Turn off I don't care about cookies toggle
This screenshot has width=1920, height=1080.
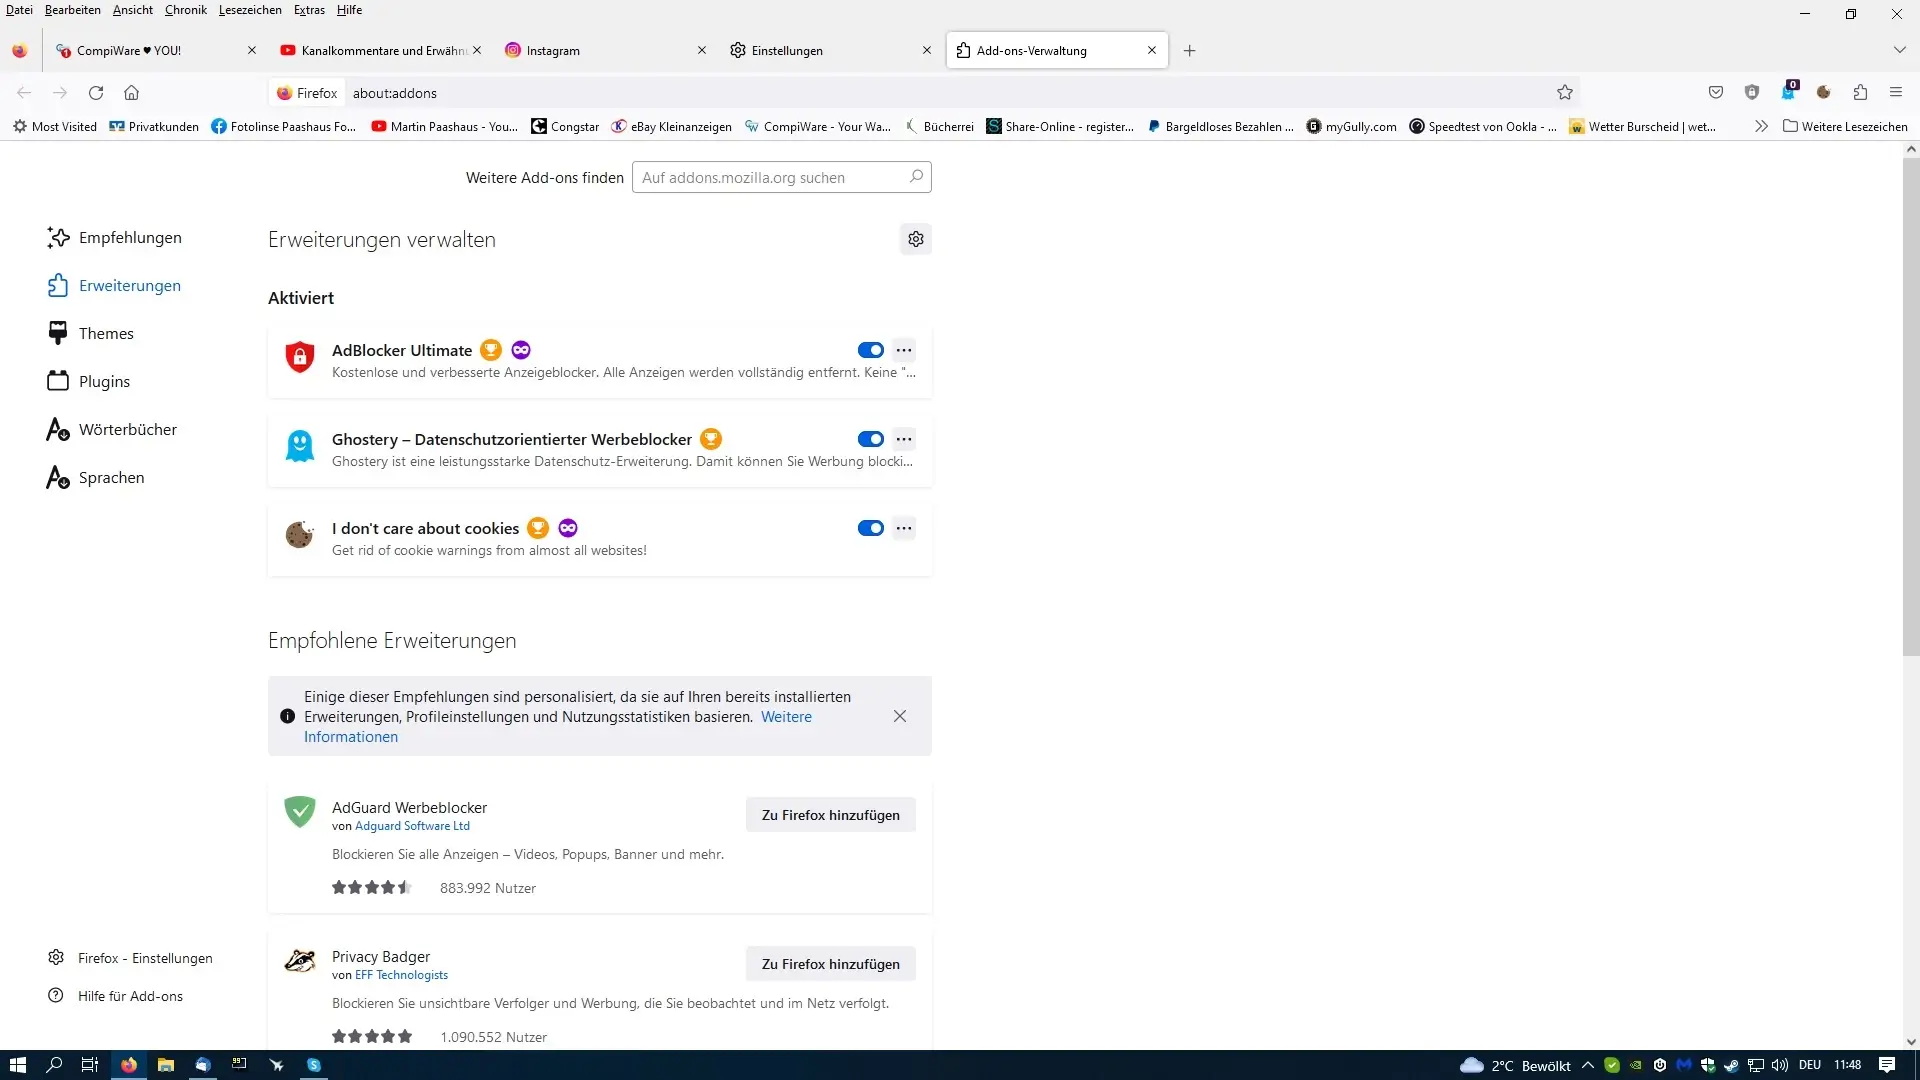tap(871, 528)
